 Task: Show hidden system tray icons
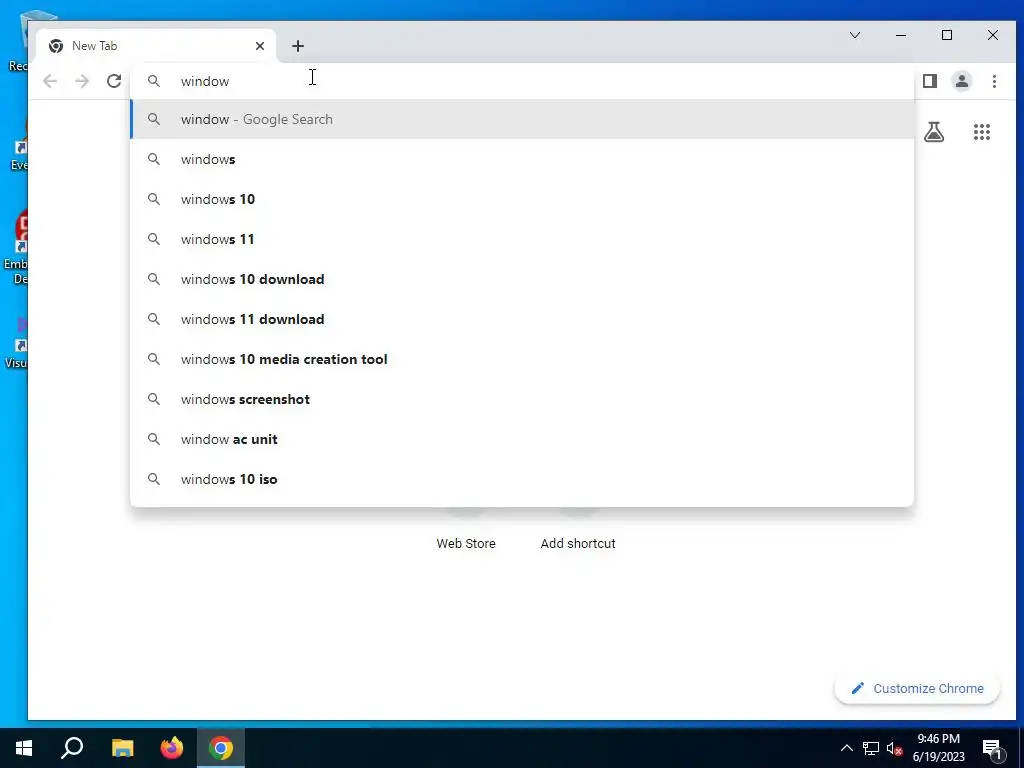coord(846,748)
